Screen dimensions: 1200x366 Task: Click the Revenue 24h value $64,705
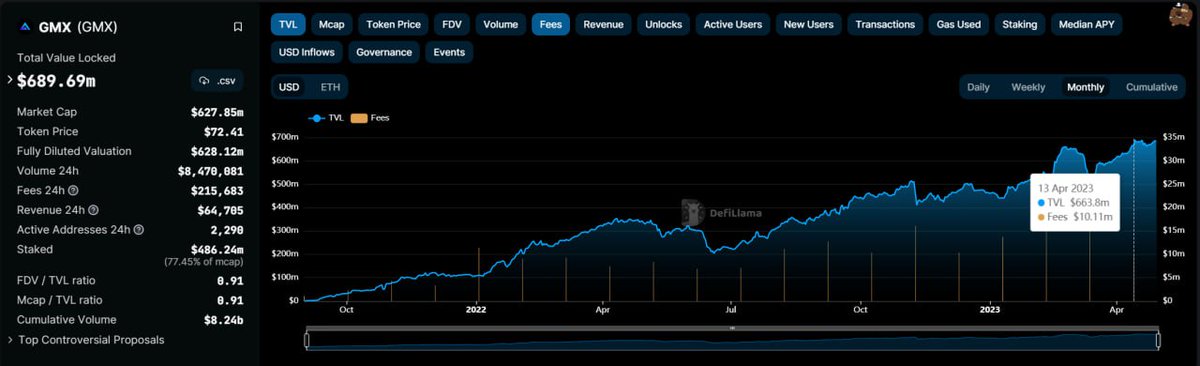(220, 210)
